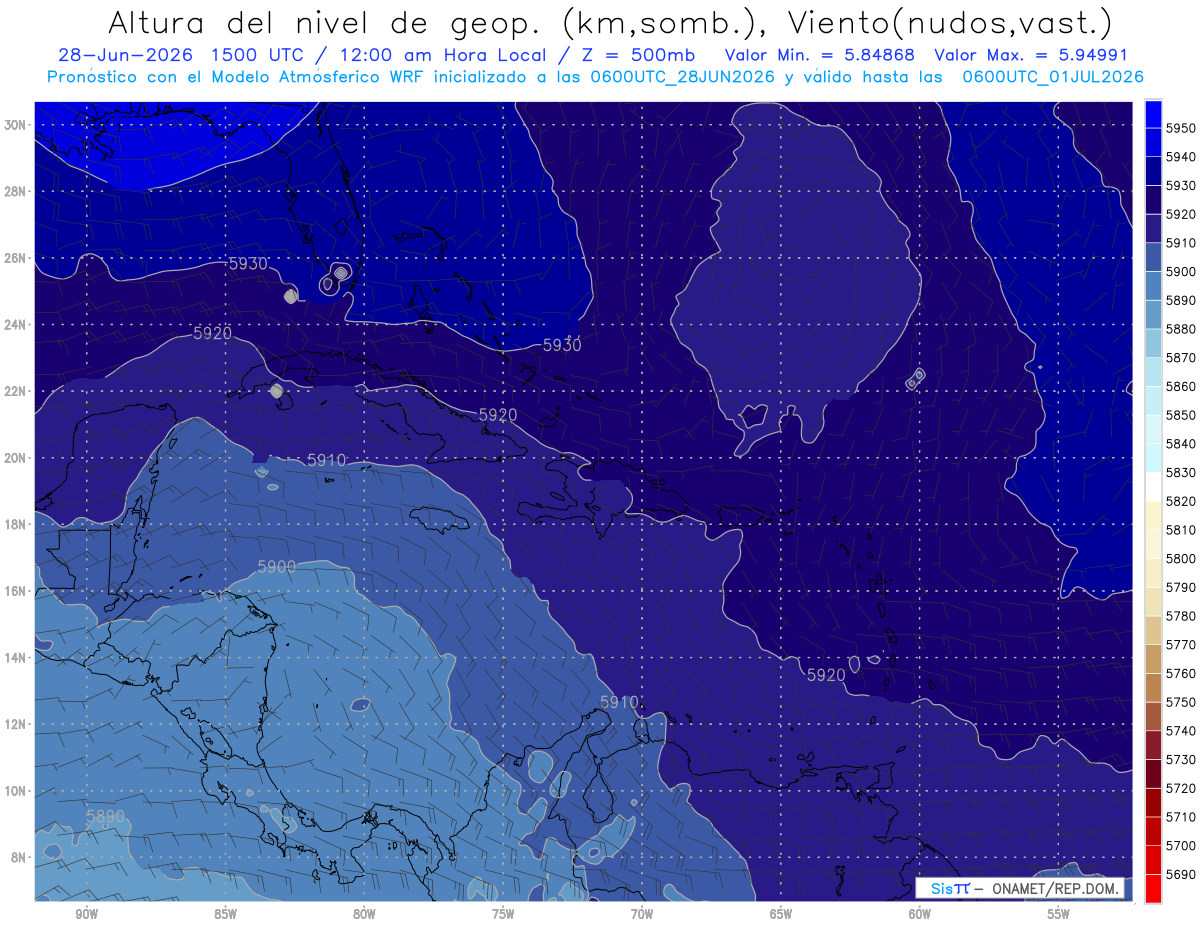Click the 5930 contour label near the Bahamas
1200x927 pixels.
pos(562,345)
